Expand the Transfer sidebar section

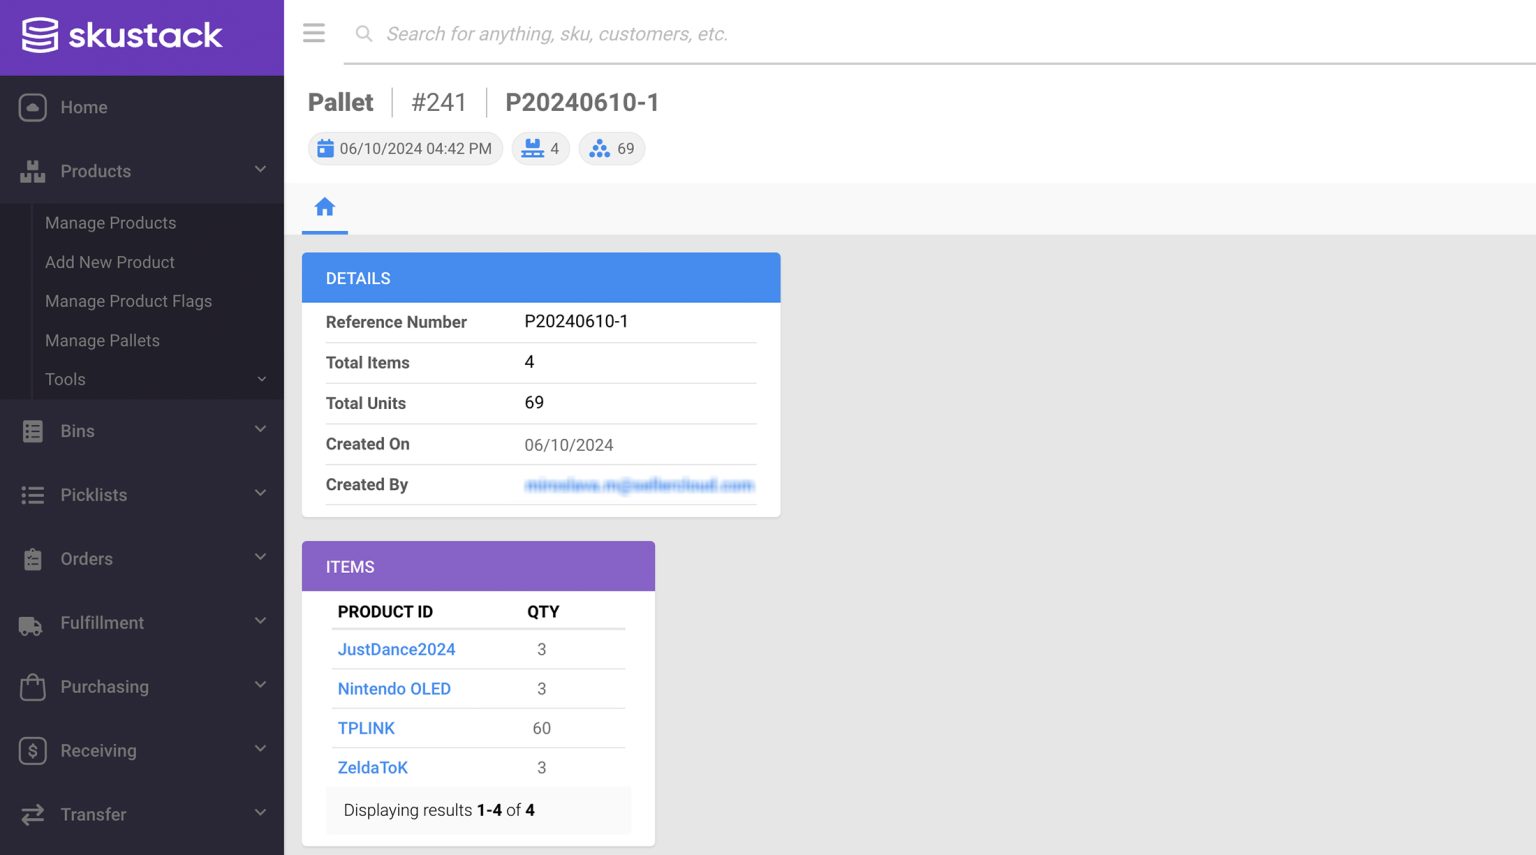pyautogui.click(x=260, y=813)
